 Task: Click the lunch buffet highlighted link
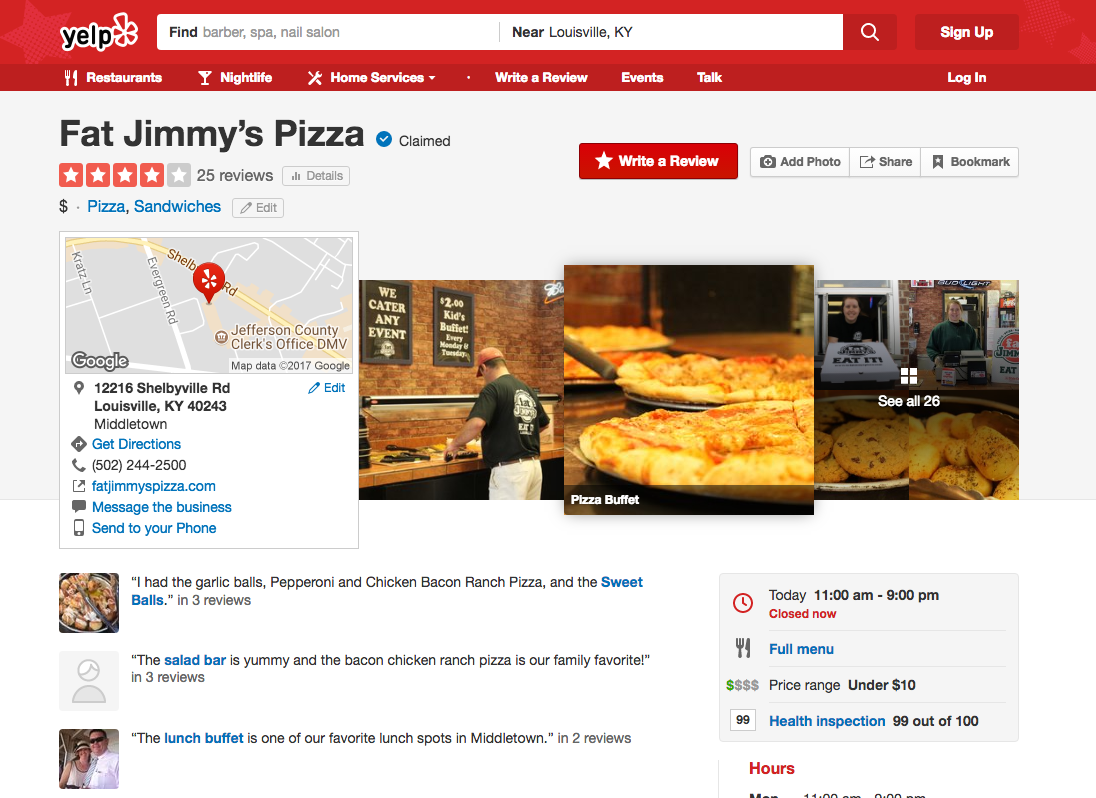coord(203,739)
